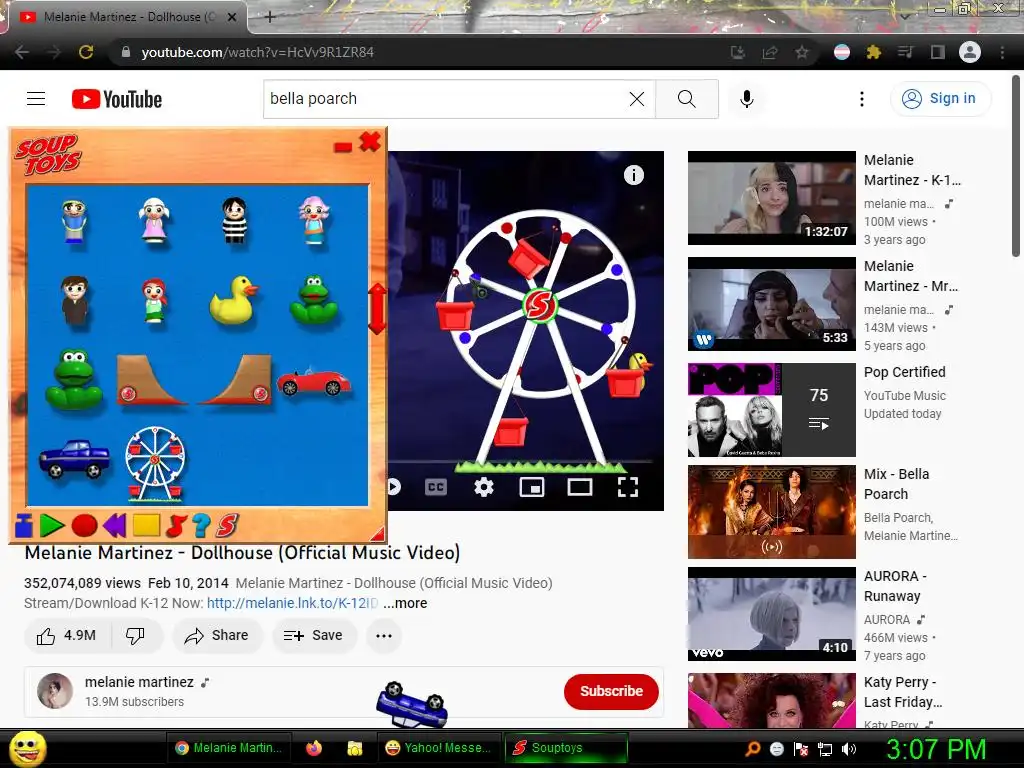Click the red record circle in Soup Toys
This screenshot has height=768, width=1024.
(x=84, y=525)
